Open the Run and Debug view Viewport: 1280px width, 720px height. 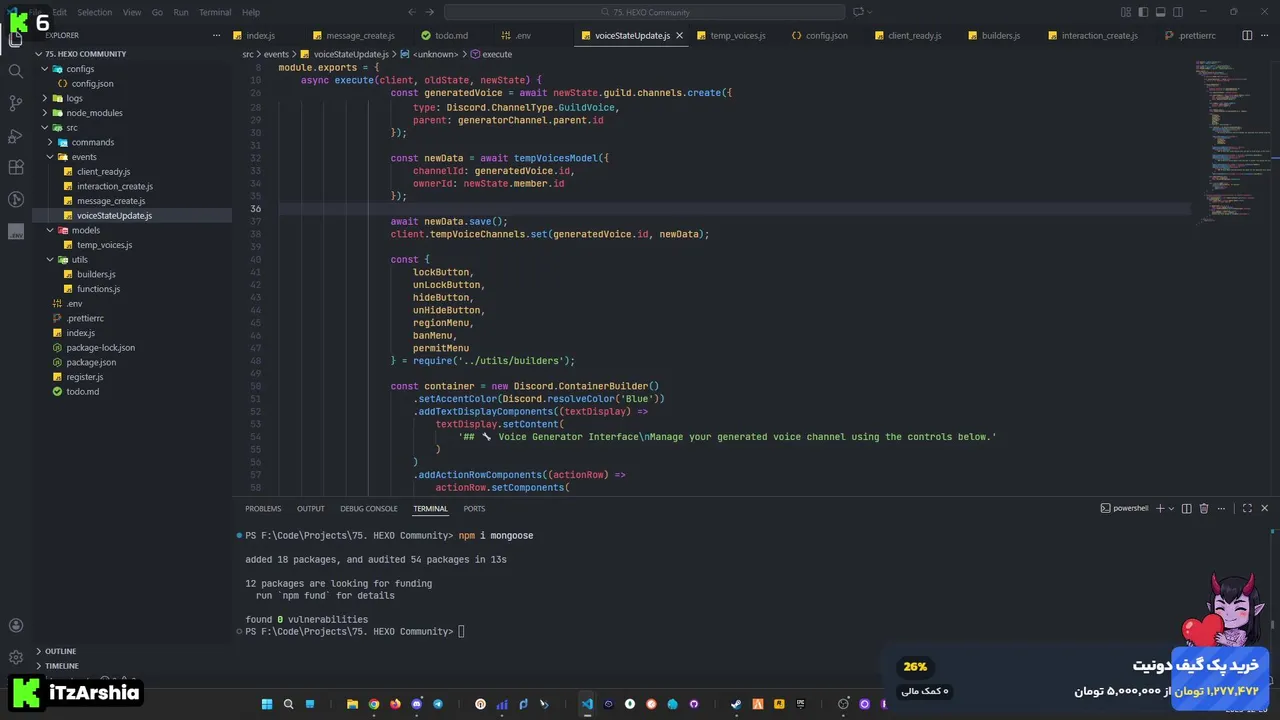[x=15, y=135]
